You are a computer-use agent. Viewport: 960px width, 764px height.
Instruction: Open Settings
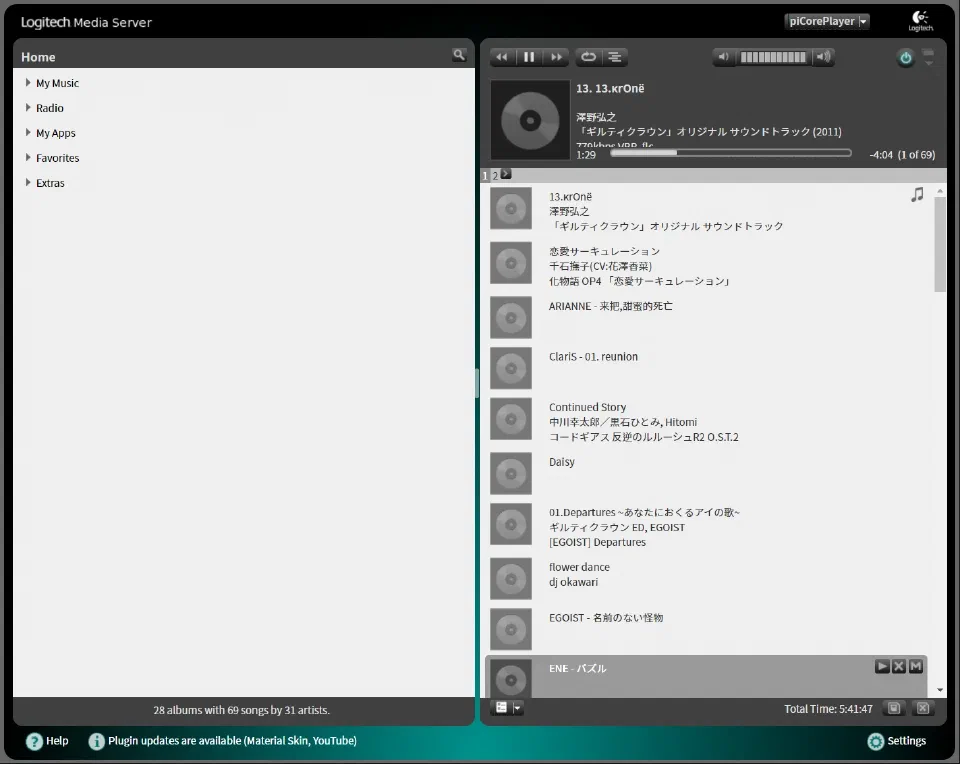pyautogui.click(x=906, y=741)
